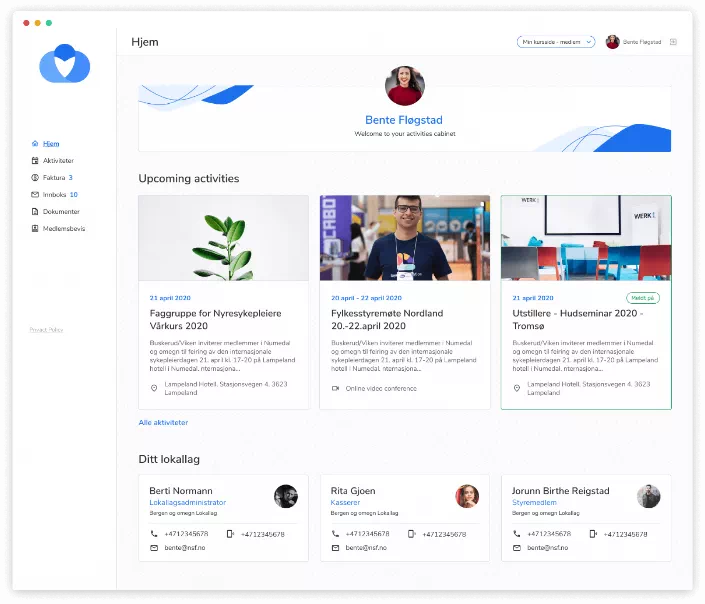
Task: Click Online video conference text
Action: (x=381, y=388)
